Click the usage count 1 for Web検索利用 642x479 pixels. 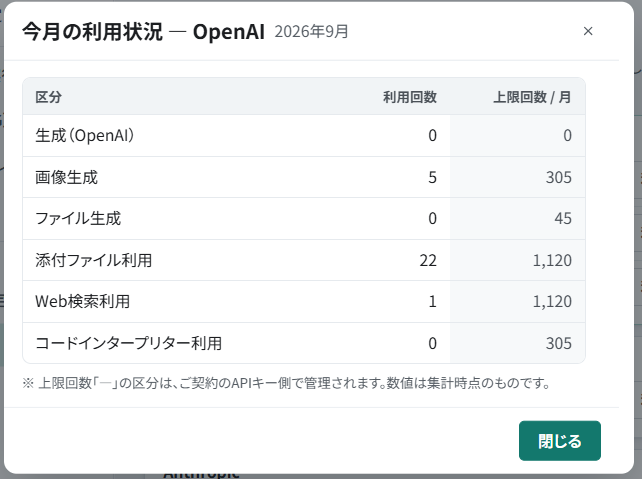[x=432, y=302]
